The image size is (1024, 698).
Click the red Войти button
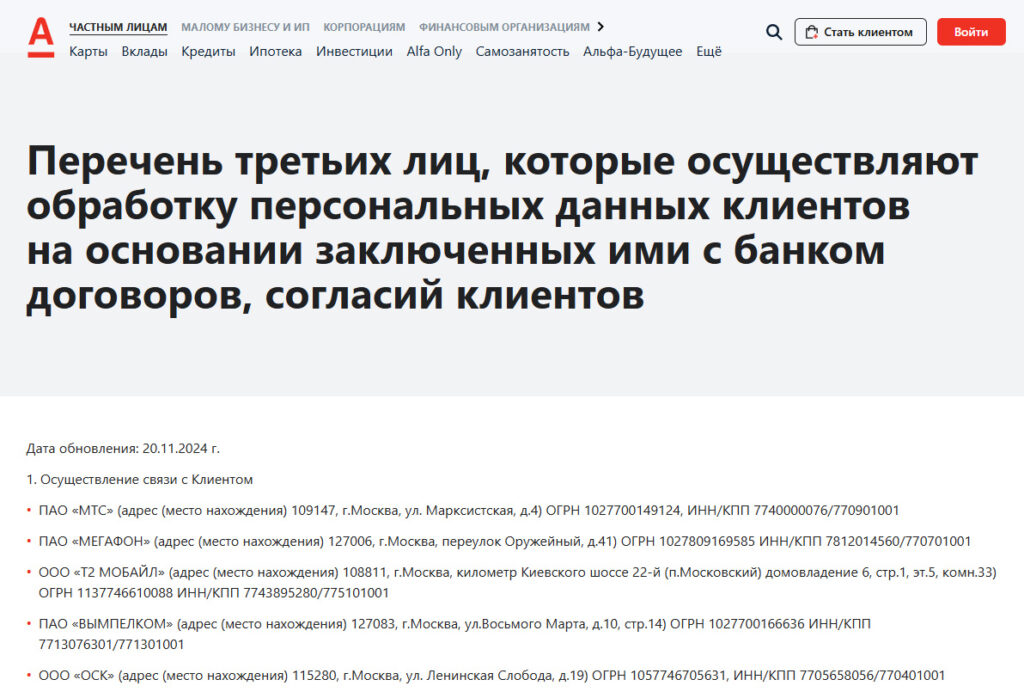pyautogui.click(x=971, y=32)
